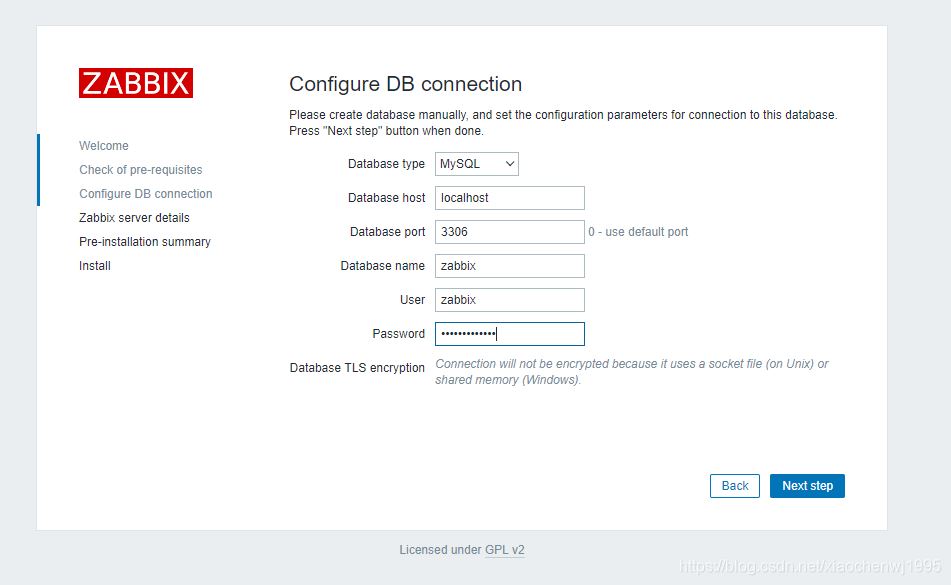This screenshot has width=951, height=585.
Task: Click the Database TLS encryption label
Action: tap(357, 368)
